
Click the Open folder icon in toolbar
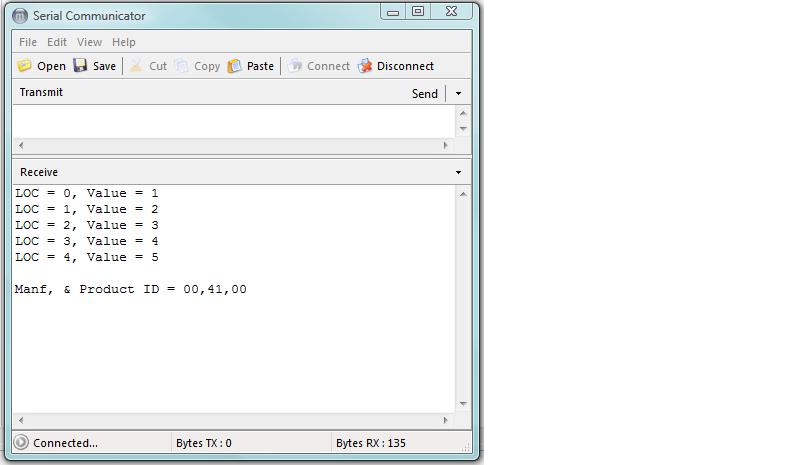click(24, 66)
